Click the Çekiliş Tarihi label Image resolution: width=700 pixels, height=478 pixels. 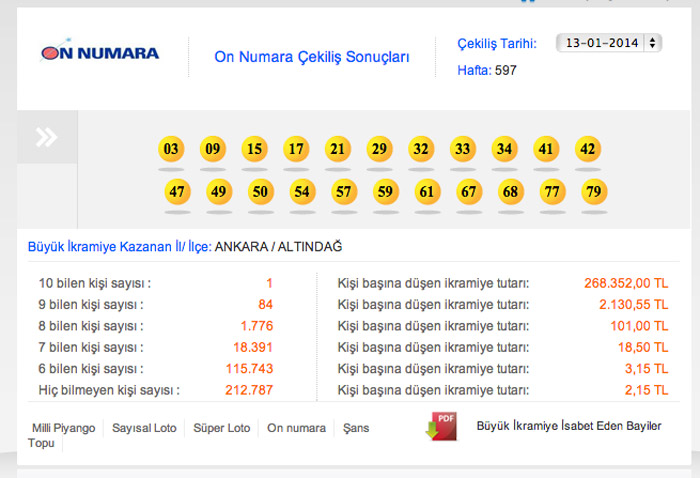pyautogui.click(x=497, y=44)
